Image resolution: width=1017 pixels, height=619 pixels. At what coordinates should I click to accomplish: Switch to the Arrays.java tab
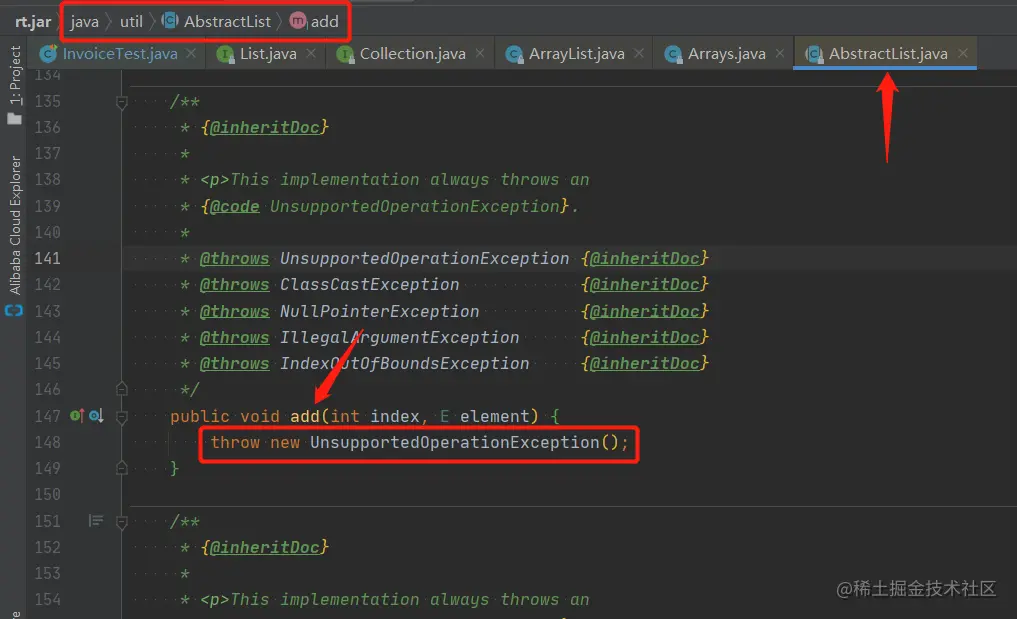click(x=726, y=54)
